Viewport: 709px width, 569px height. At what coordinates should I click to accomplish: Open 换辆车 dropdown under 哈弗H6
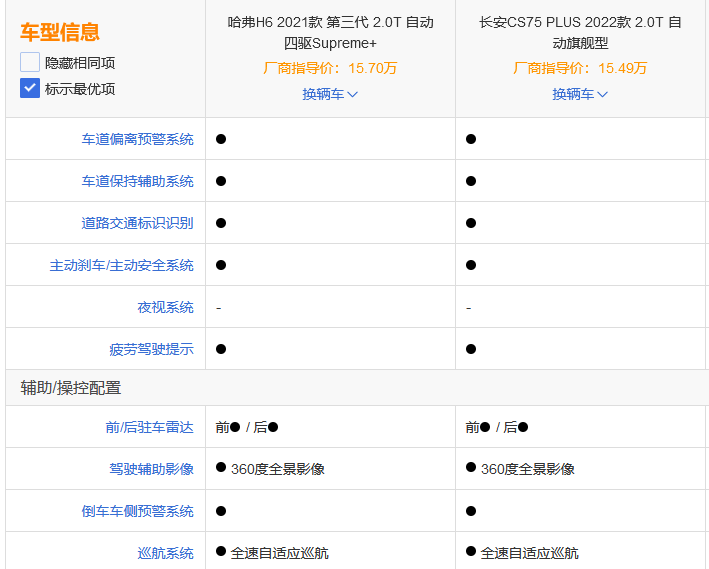pyautogui.click(x=330, y=94)
